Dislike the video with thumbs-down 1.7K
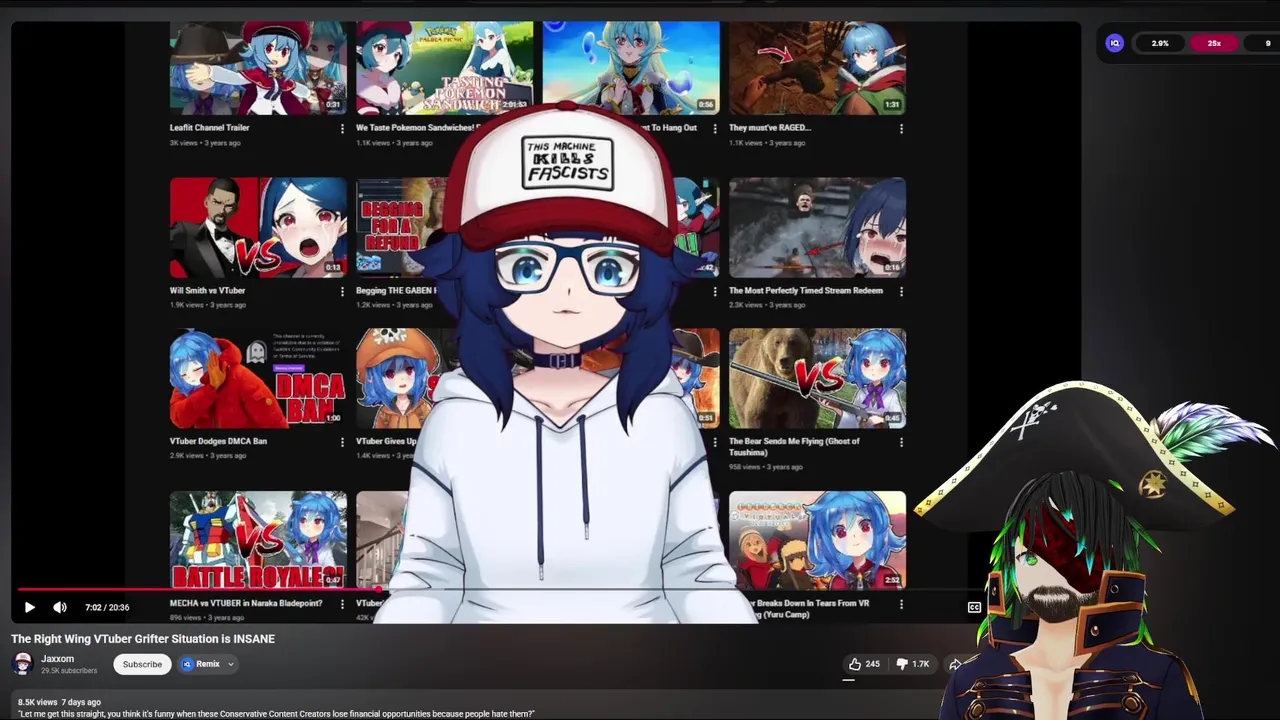The height and width of the screenshot is (720, 1280). pyautogui.click(x=912, y=664)
